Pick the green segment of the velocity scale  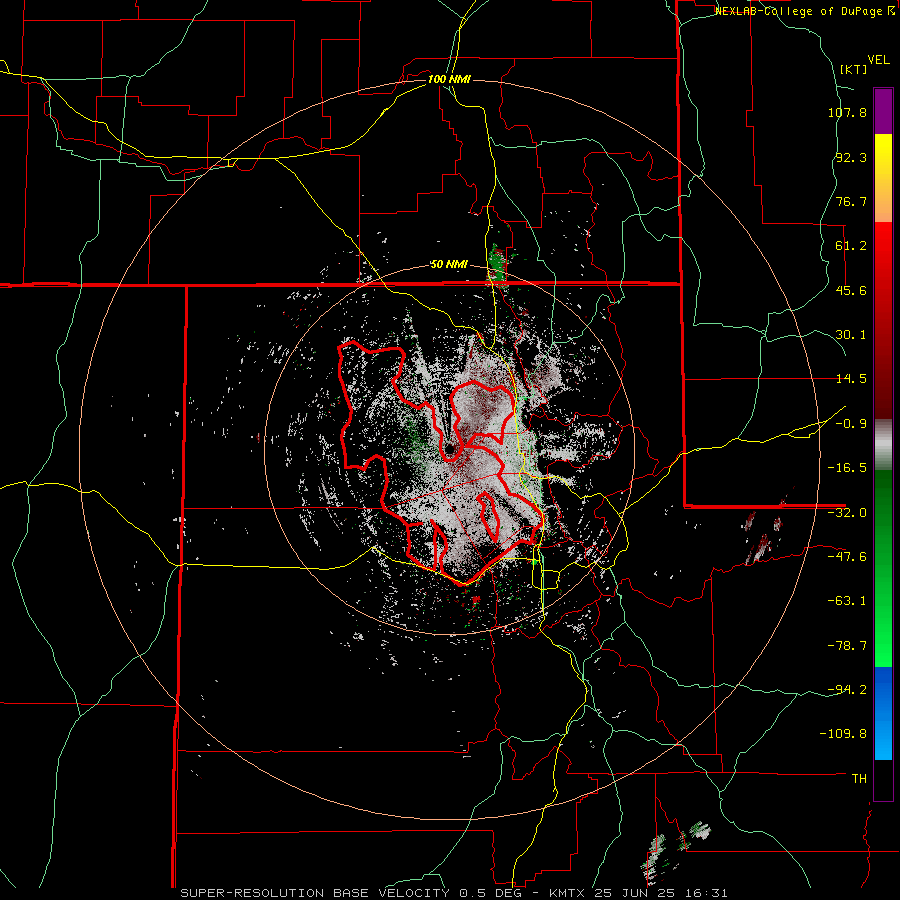883,568
